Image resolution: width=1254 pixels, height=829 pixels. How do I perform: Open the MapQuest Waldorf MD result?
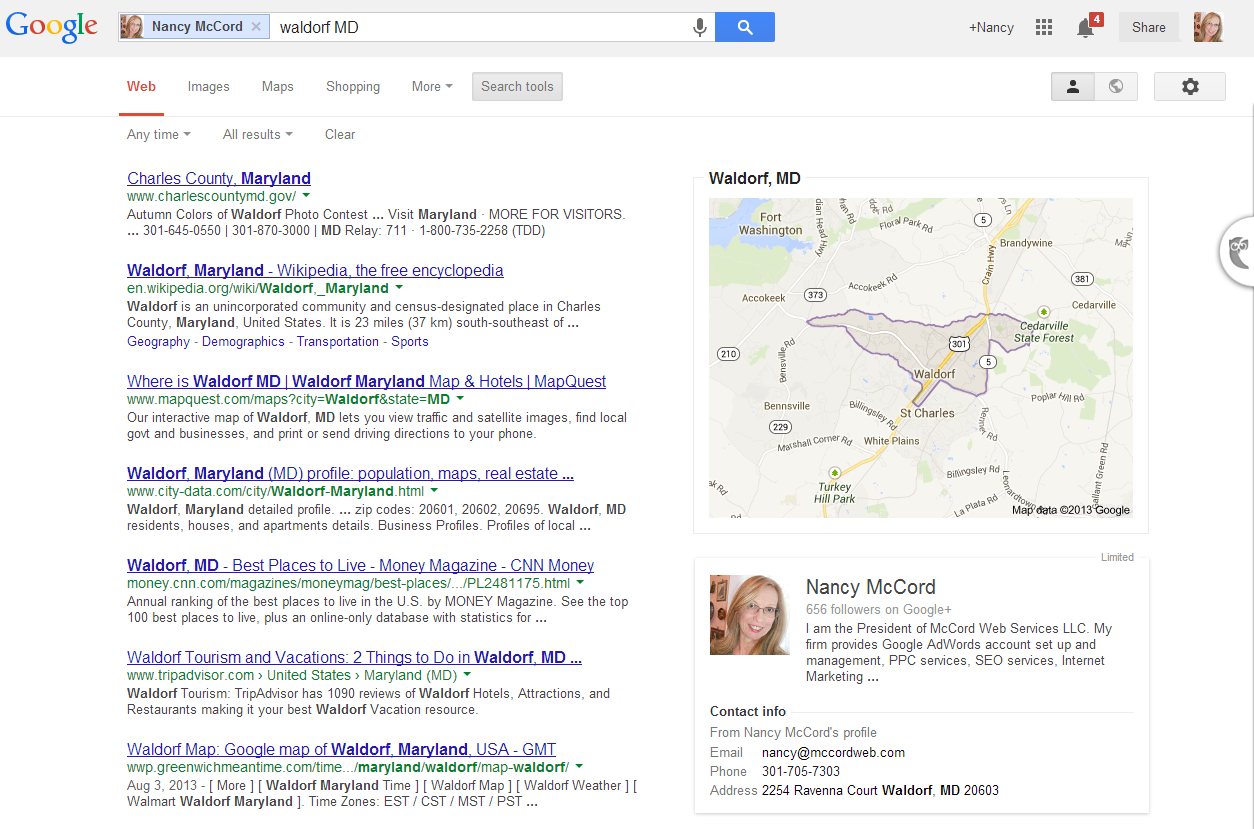click(366, 381)
